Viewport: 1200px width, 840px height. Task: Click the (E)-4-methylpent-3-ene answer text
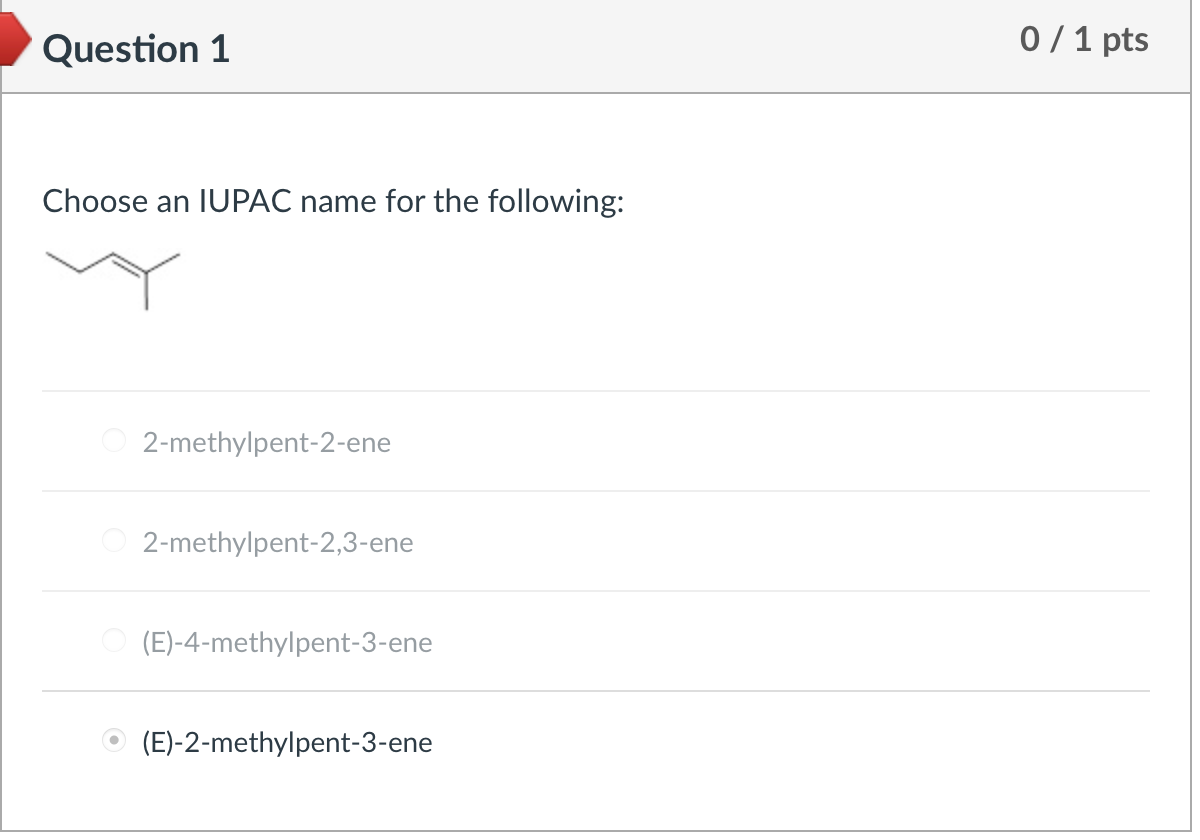pyautogui.click(x=287, y=643)
